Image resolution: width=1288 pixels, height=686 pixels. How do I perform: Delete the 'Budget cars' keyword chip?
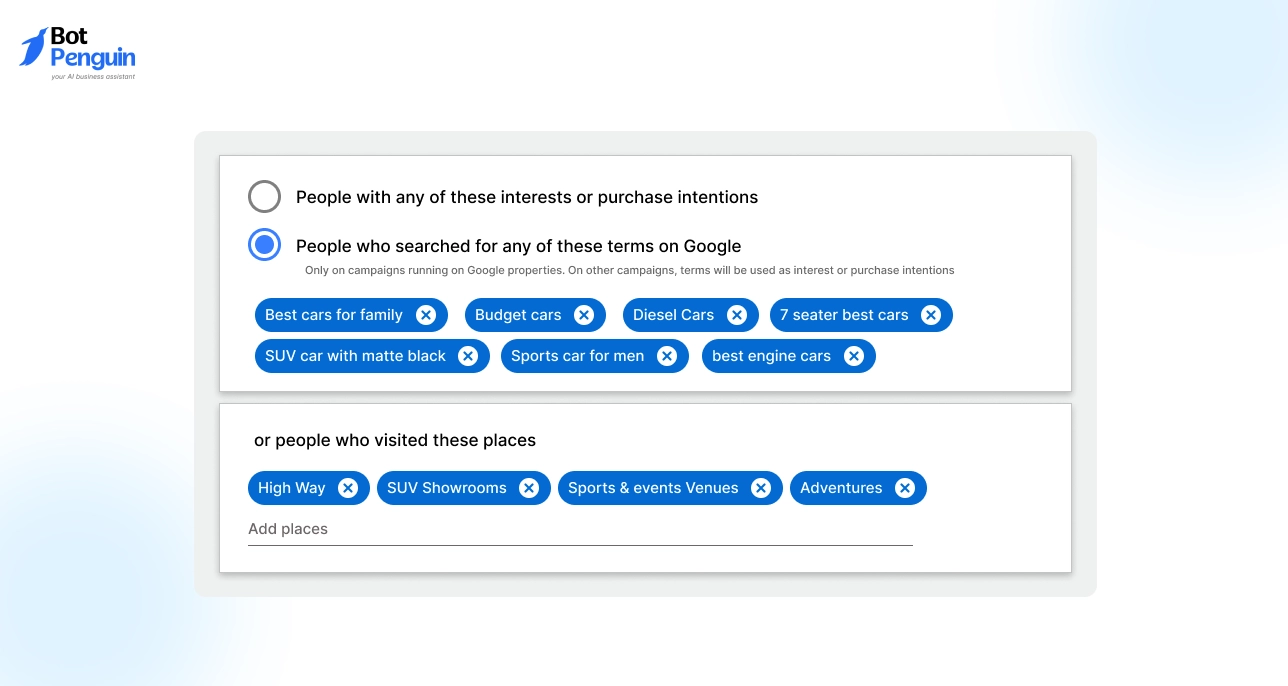[x=584, y=314]
